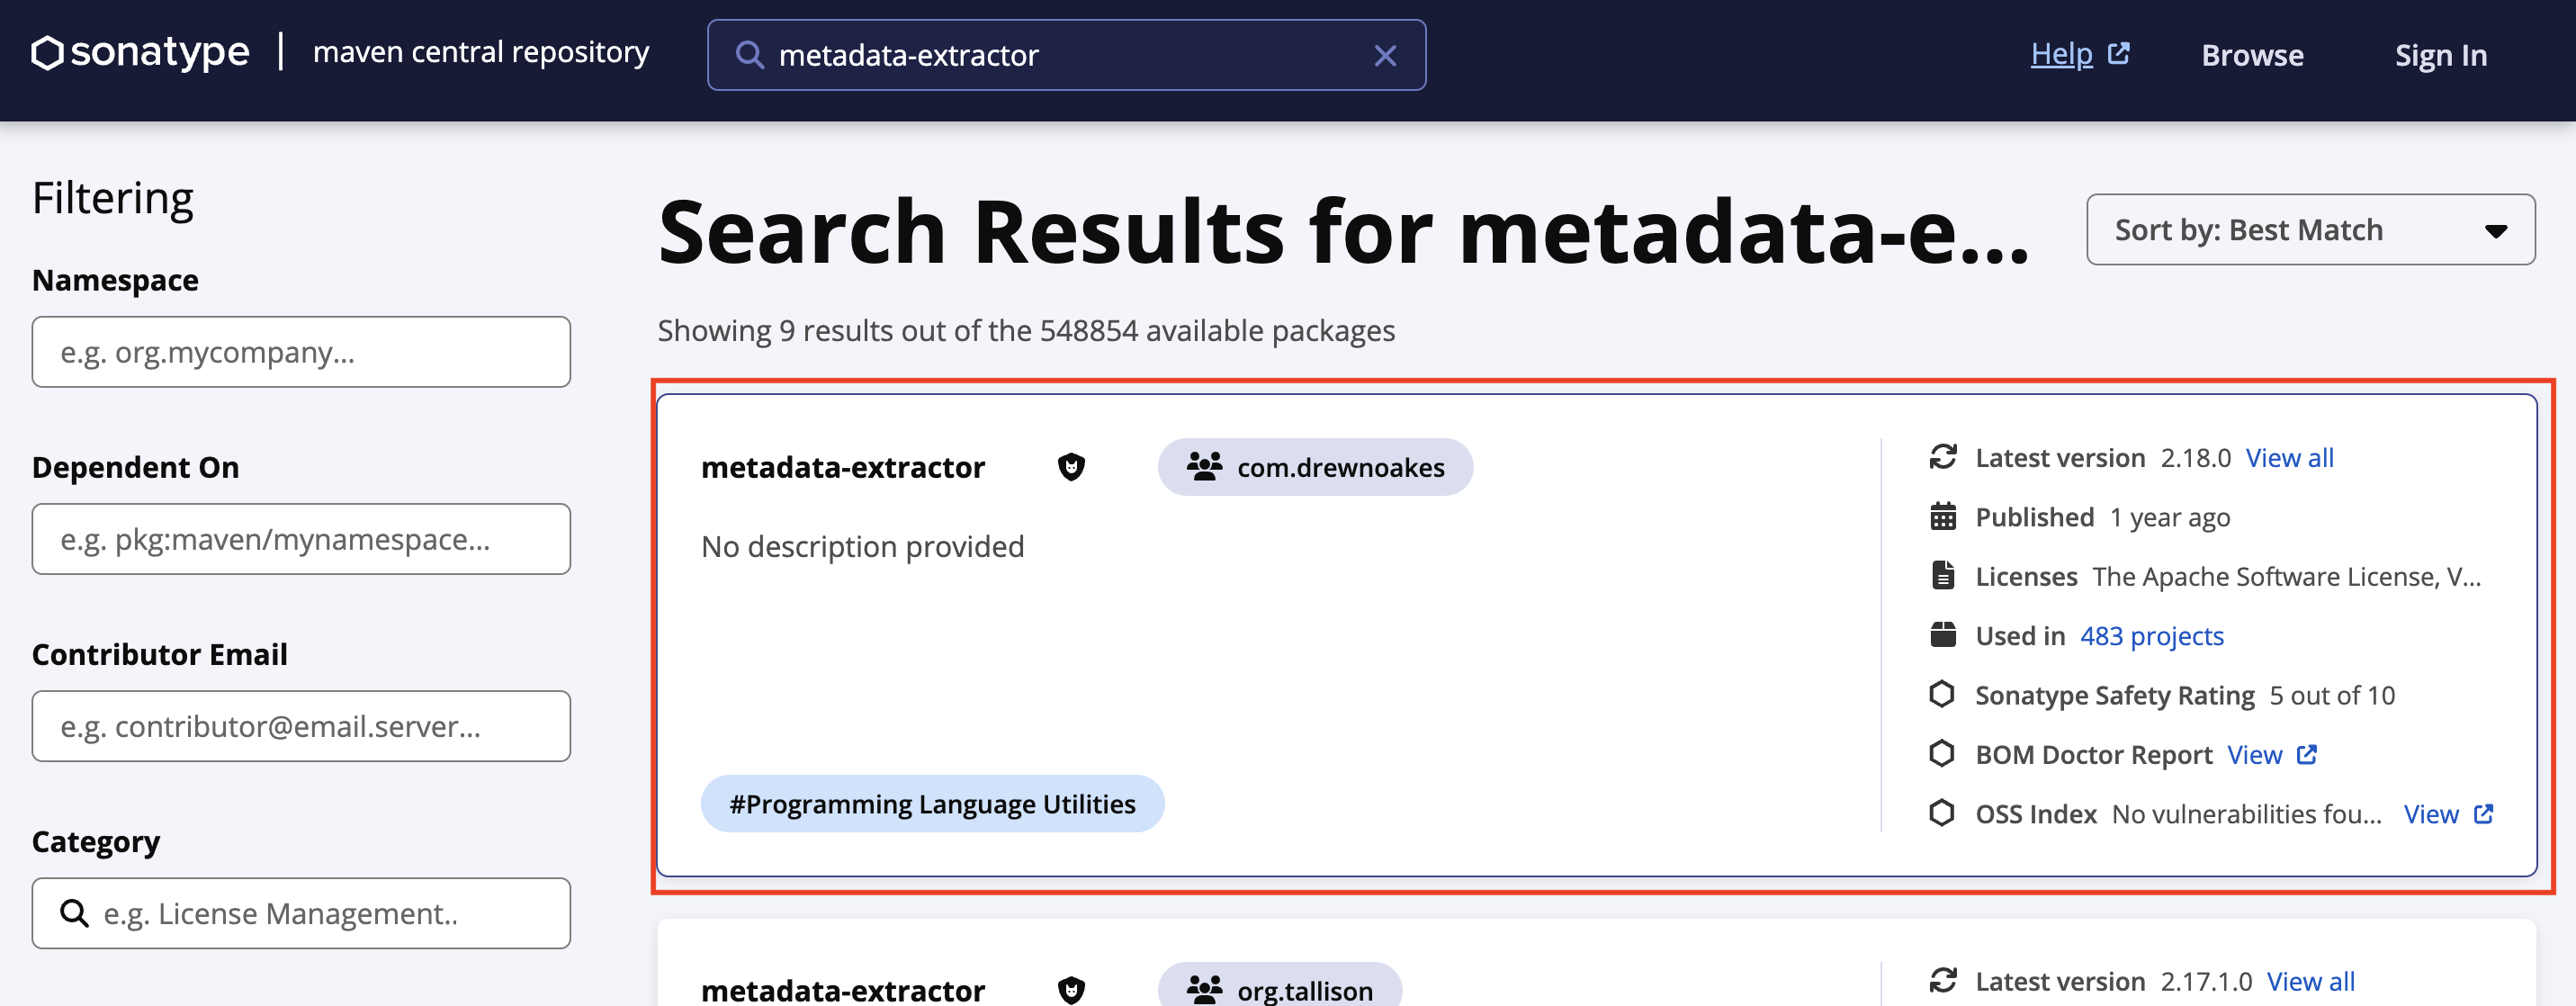Click the OSS Index hexagon icon
Screen dimensions: 2576x1006
coord(1942,812)
